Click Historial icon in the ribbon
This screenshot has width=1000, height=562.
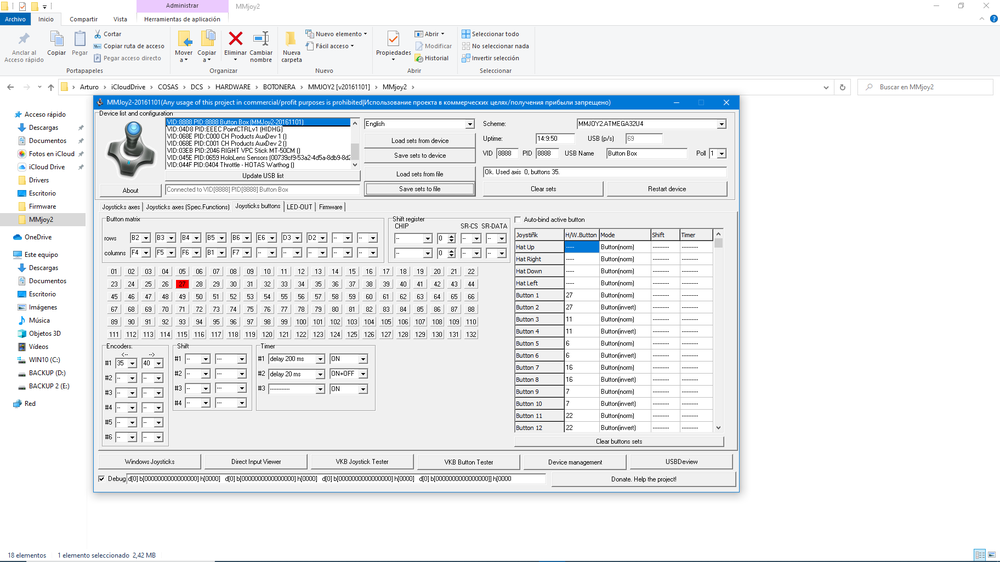tap(418, 58)
